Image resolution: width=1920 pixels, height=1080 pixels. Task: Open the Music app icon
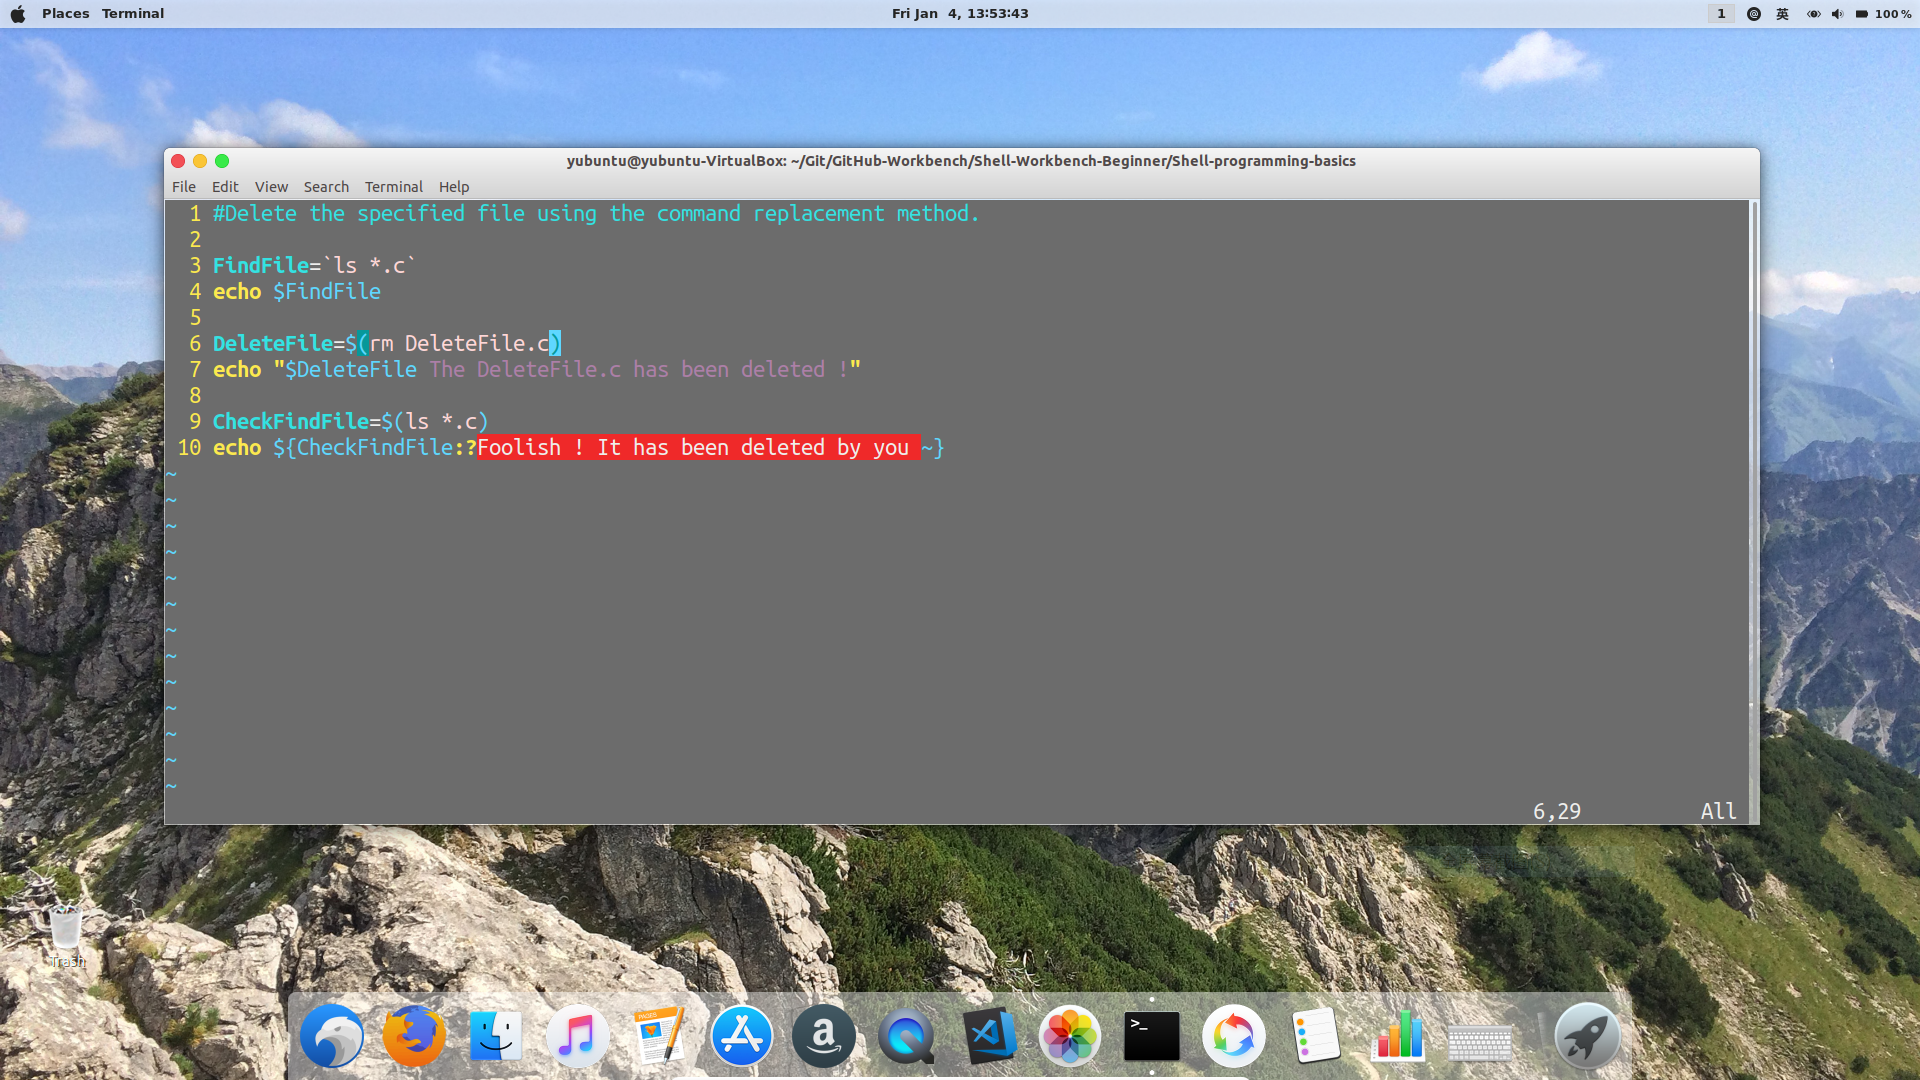577,1036
